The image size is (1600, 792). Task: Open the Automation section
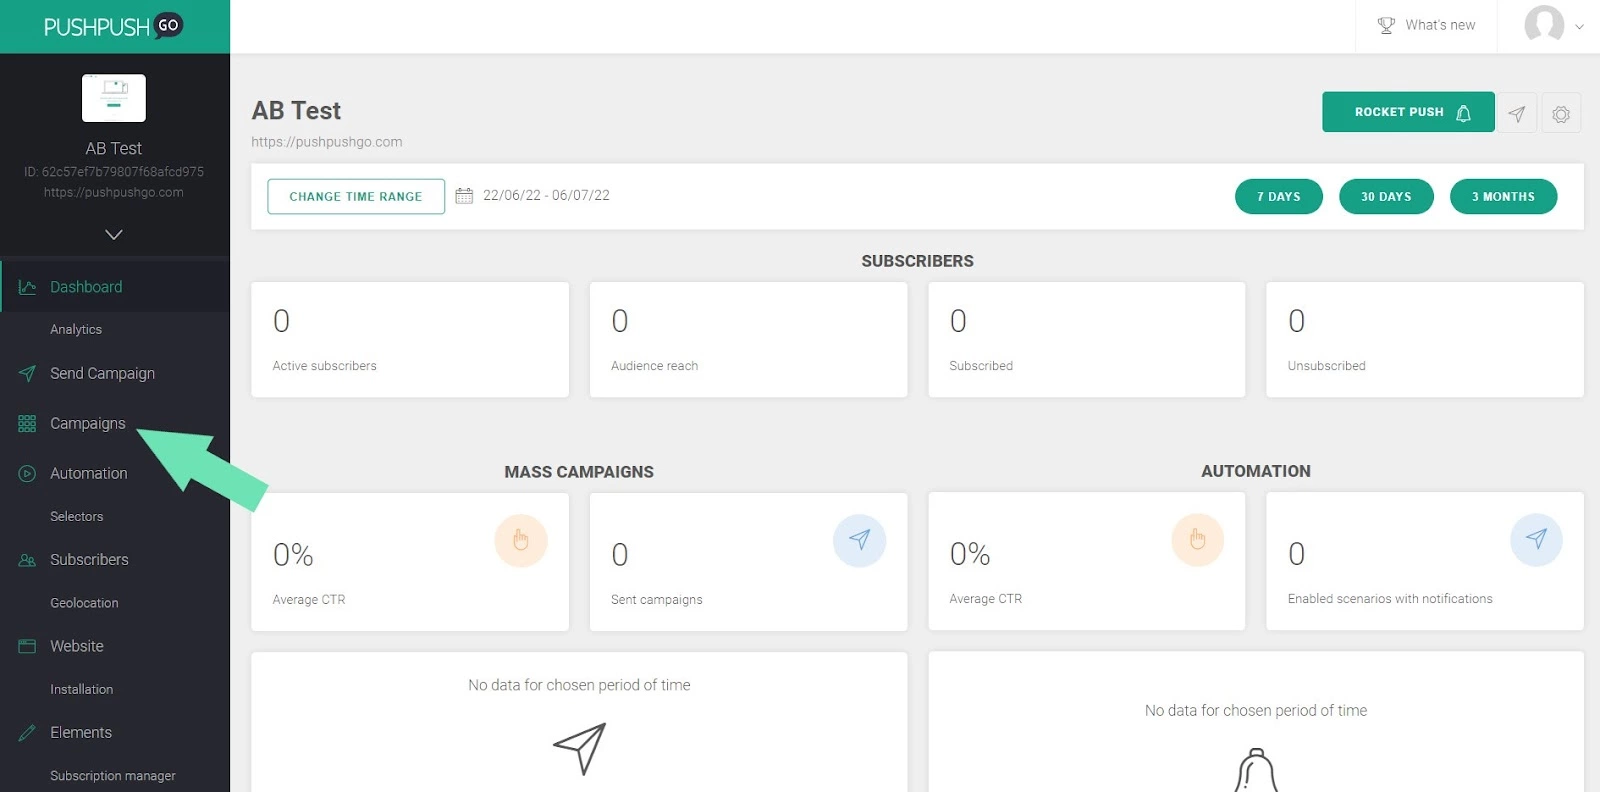coord(89,473)
